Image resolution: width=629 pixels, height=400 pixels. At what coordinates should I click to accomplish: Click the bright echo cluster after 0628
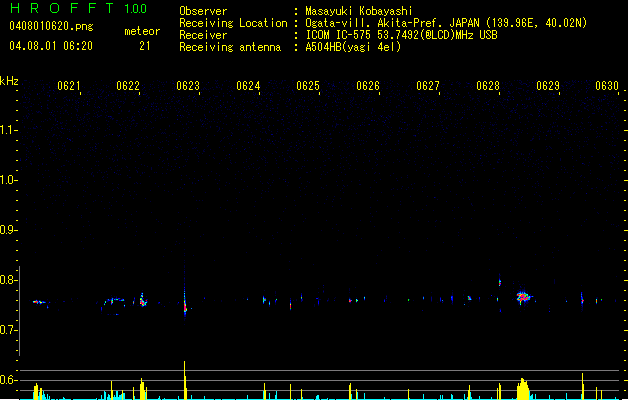[x=523, y=297]
